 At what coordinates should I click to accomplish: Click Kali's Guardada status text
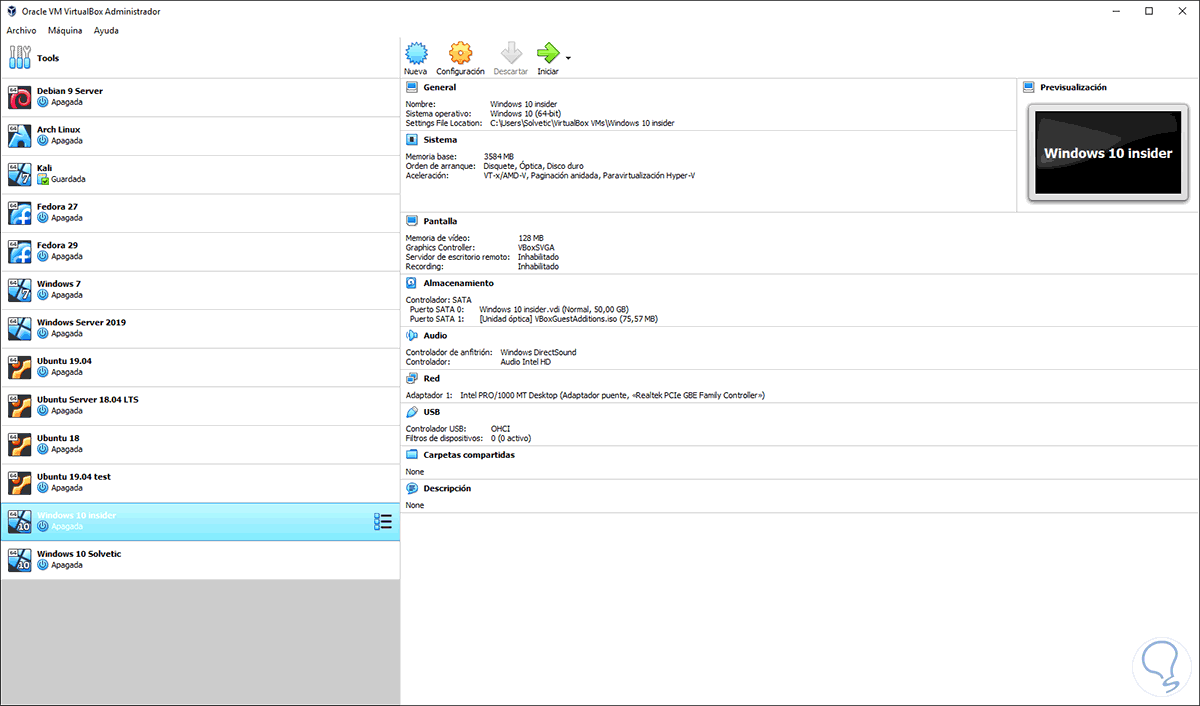pos(69,179)
